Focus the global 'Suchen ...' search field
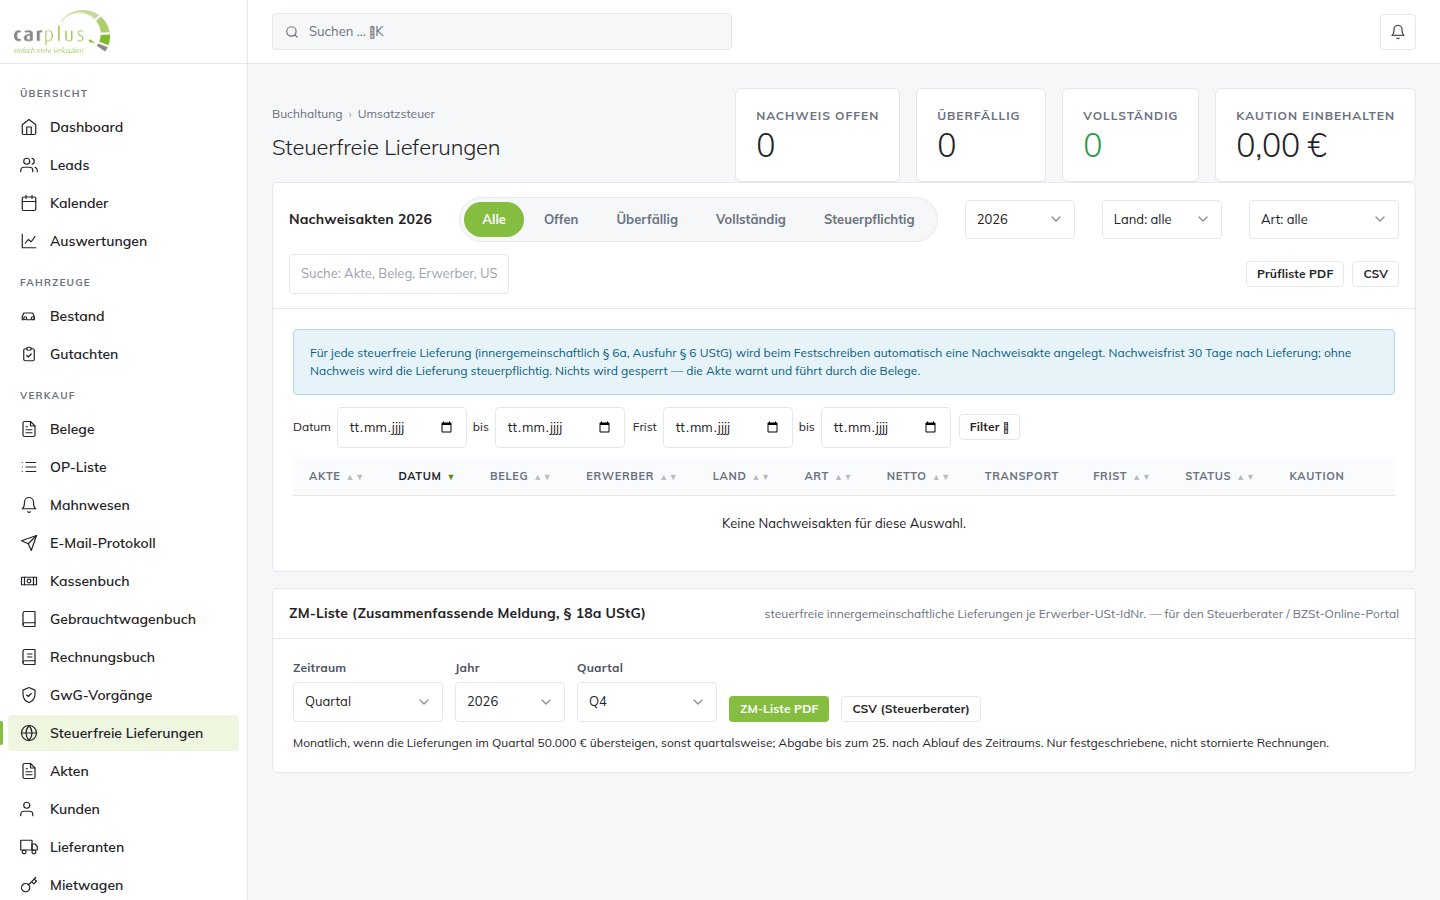 tap(502, 32)
